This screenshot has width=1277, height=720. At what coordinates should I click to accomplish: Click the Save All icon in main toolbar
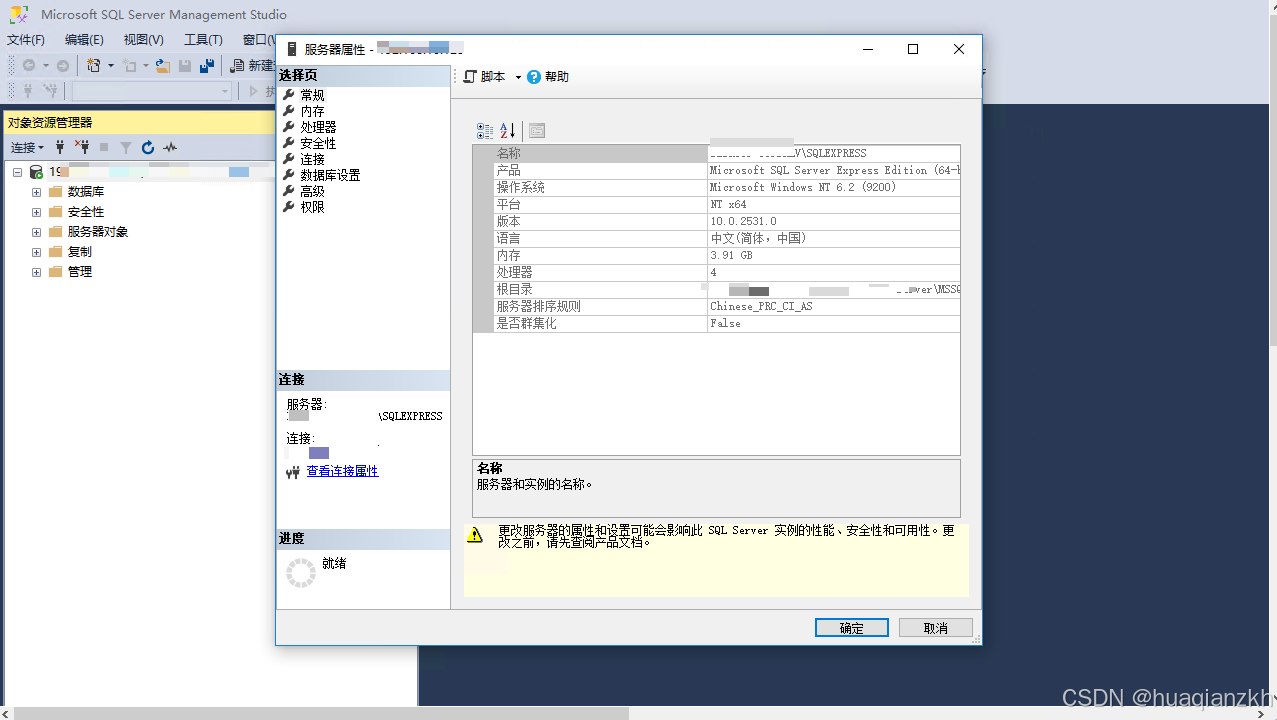(x=207, y=66)
